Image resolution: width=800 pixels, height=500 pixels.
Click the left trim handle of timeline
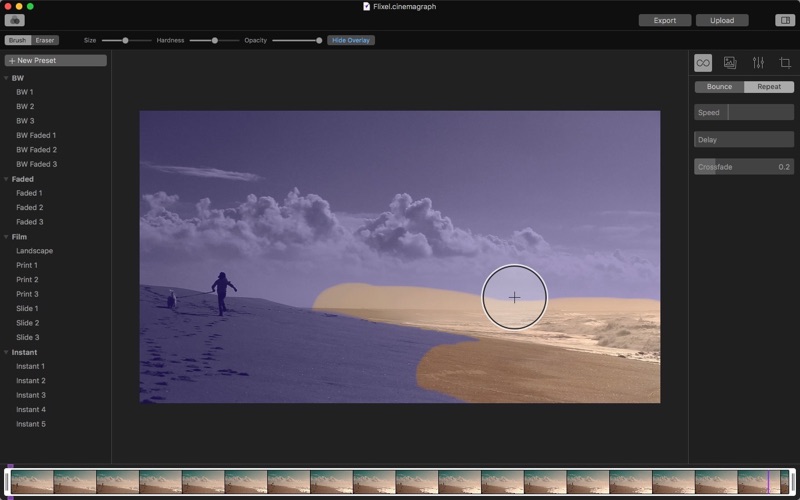coord(8,482)
